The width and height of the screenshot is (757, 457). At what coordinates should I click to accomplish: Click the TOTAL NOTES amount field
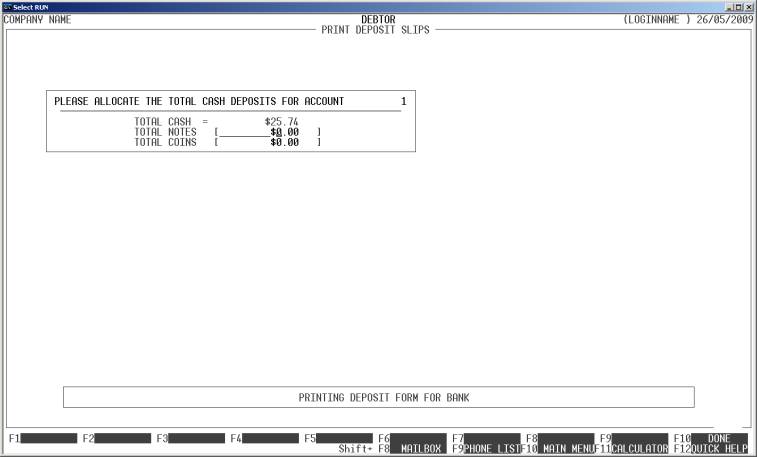pos(267,132)
